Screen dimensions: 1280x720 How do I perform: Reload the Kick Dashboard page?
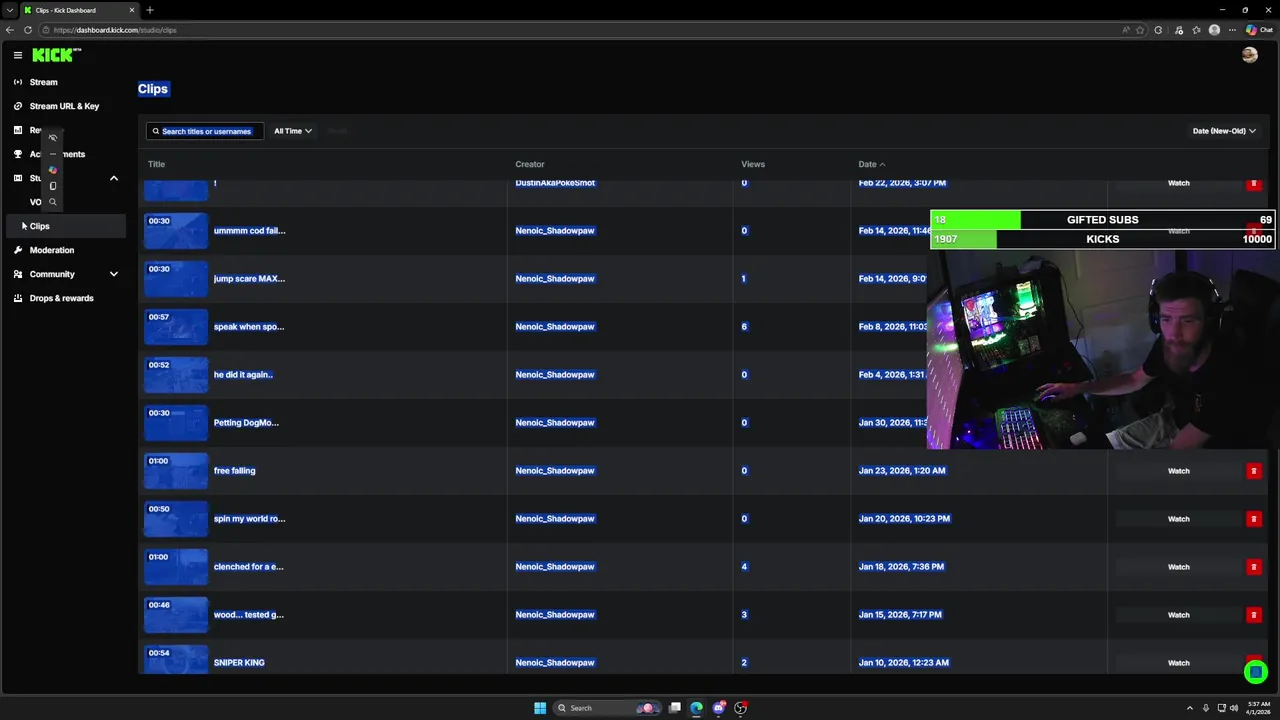[28, 30]
